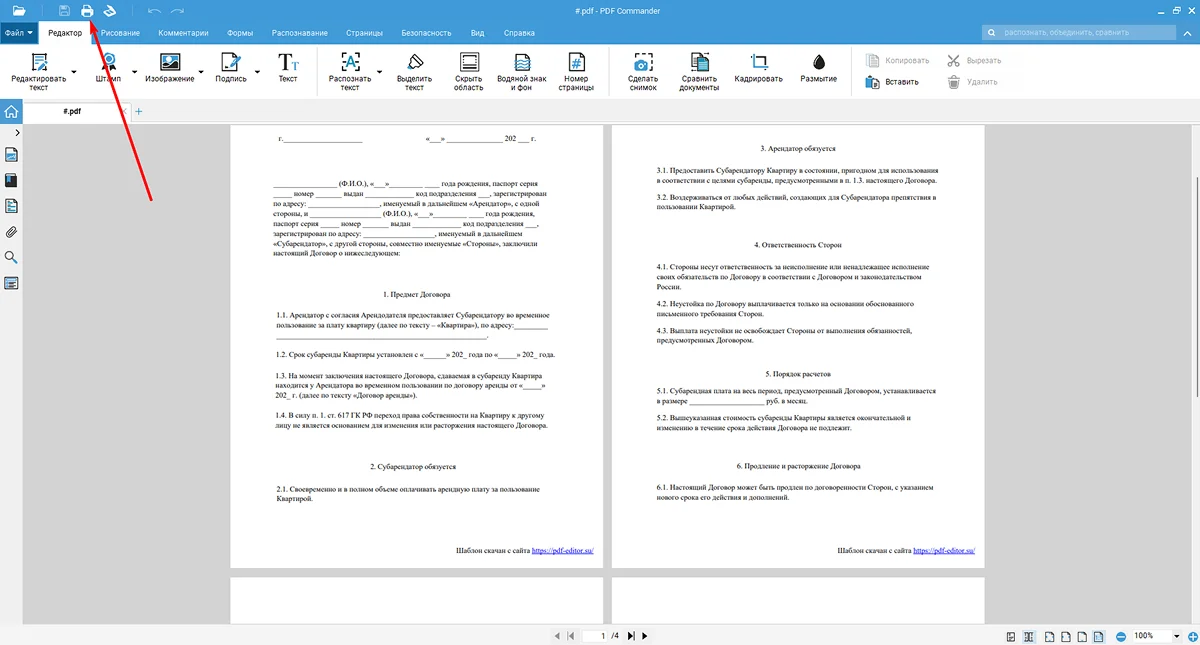Zoom out with the minus icon
1200x645 pixels.
point(1121,636)
